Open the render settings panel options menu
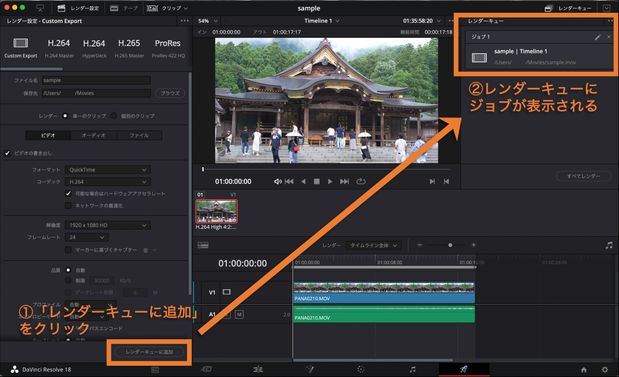Screen dimensions: 619x377 coord(184,21)
